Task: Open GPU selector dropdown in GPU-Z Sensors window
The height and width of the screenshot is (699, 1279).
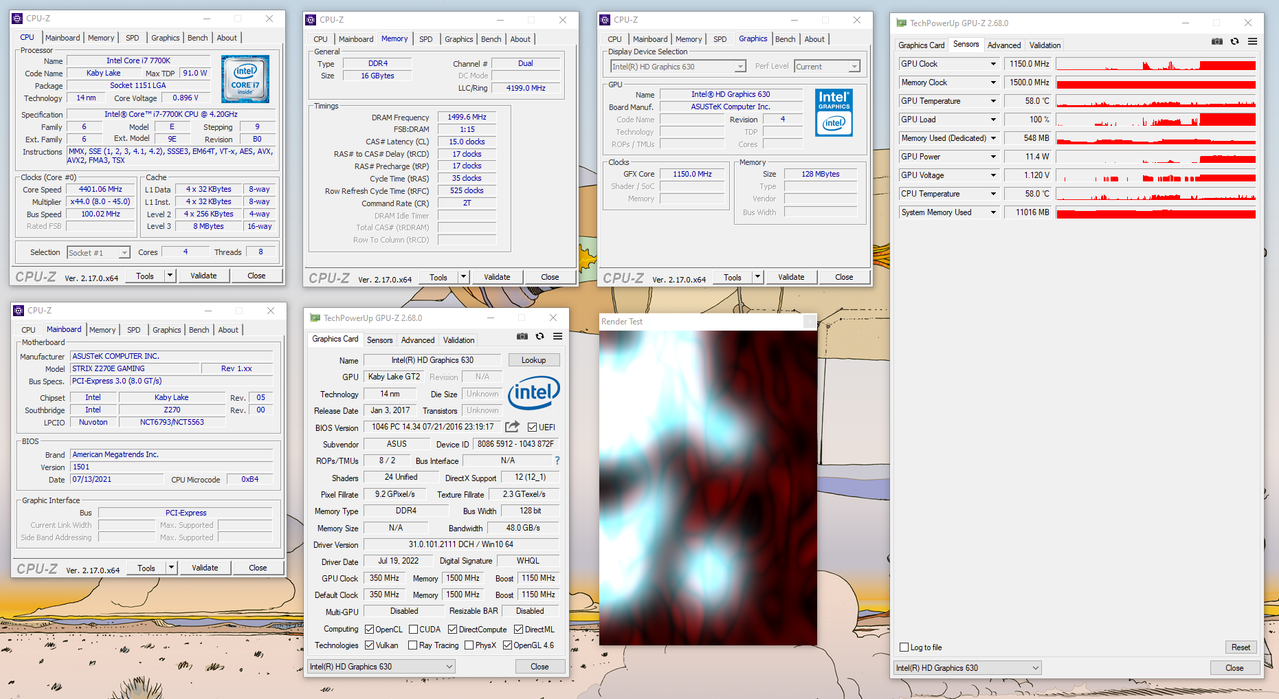Action: point(966,668)
